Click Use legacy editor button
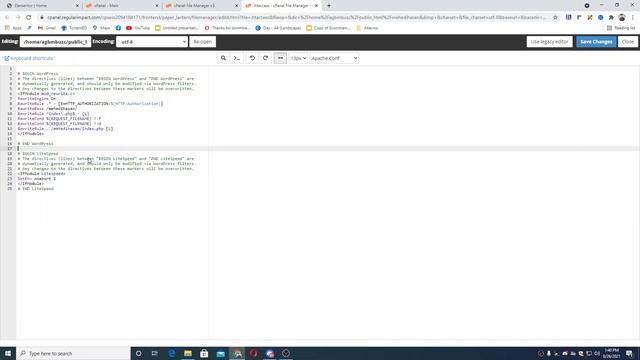The height and width of the screenshot is (360, 640). [549, 42]
